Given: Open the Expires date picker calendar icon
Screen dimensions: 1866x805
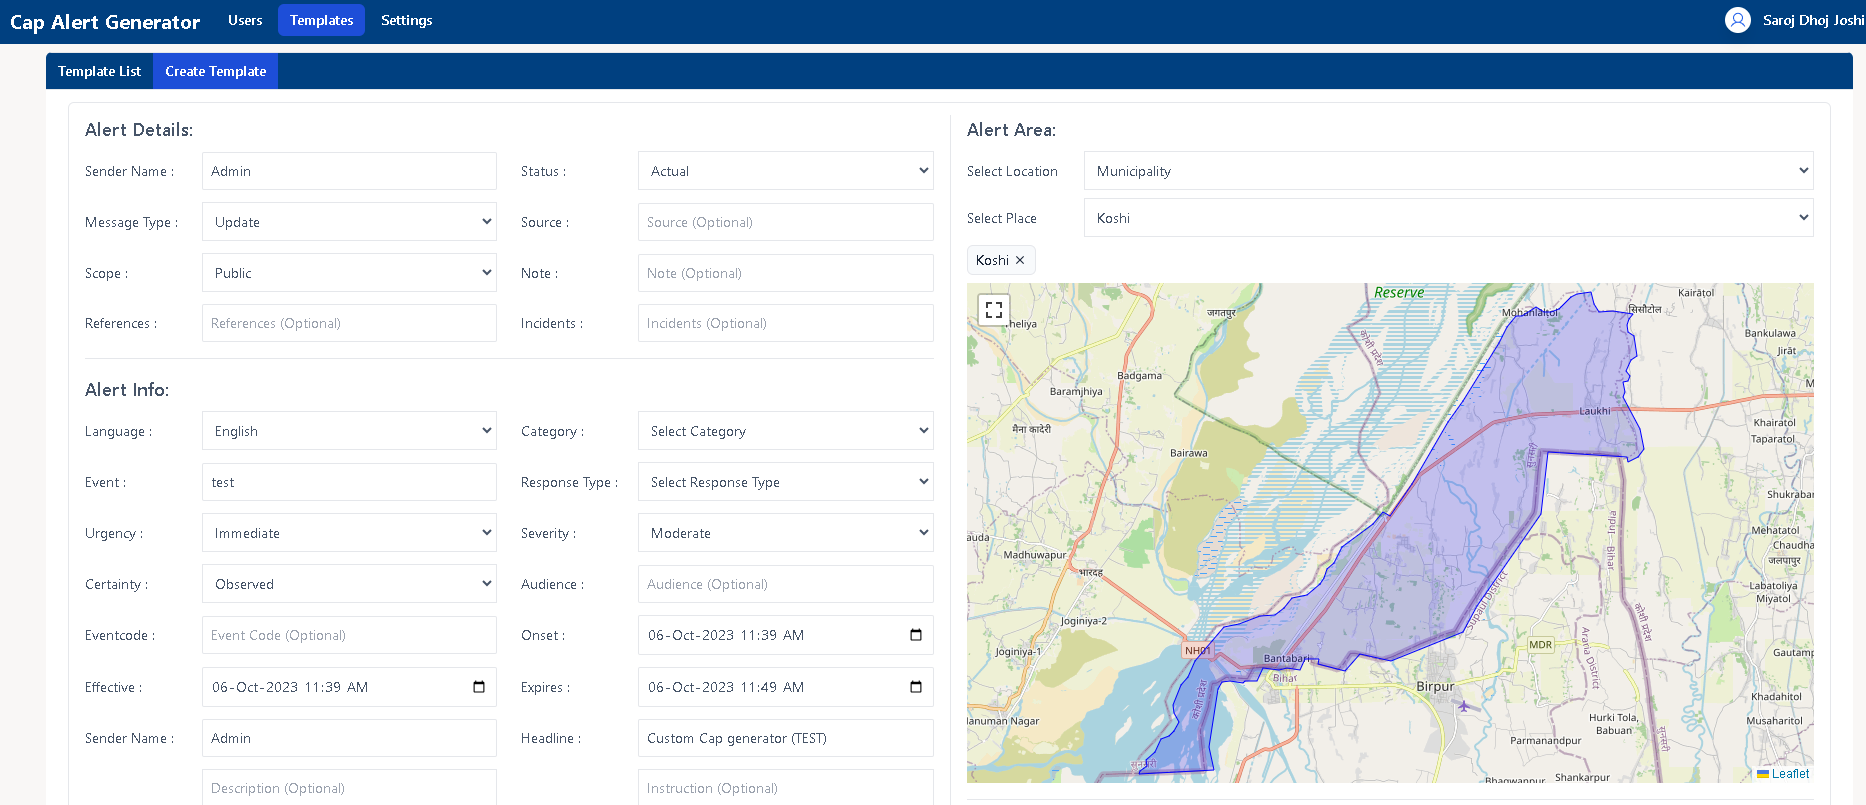Looking at the screenshot, I should coord(915,687).
